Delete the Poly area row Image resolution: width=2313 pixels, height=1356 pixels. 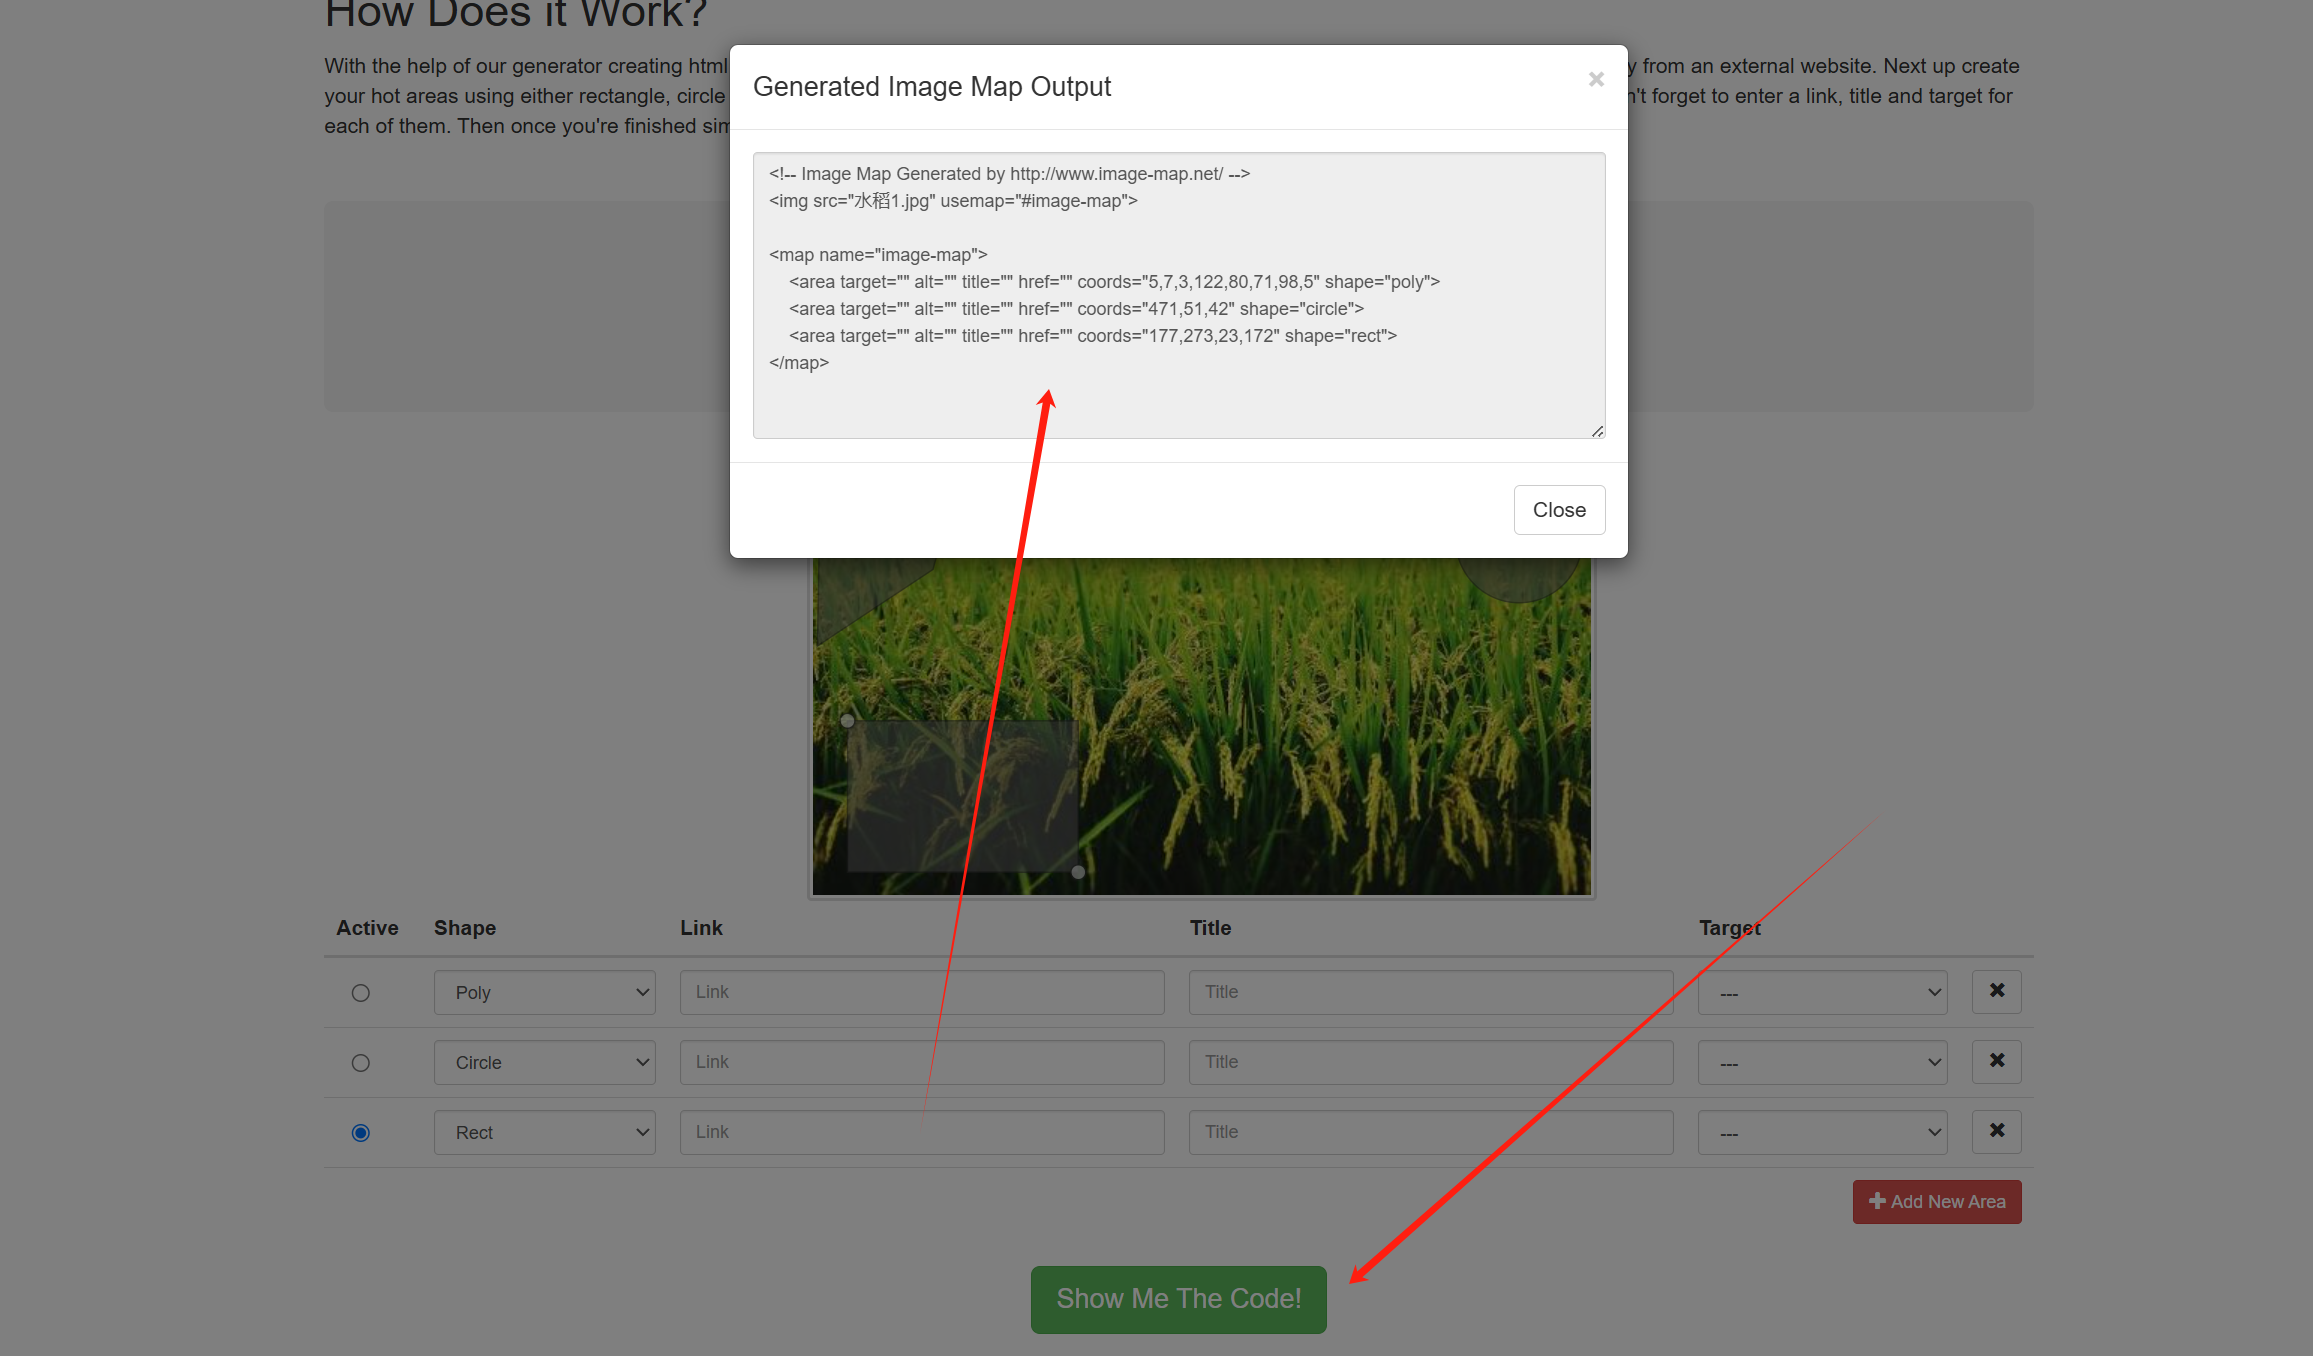click(1996, 991)
